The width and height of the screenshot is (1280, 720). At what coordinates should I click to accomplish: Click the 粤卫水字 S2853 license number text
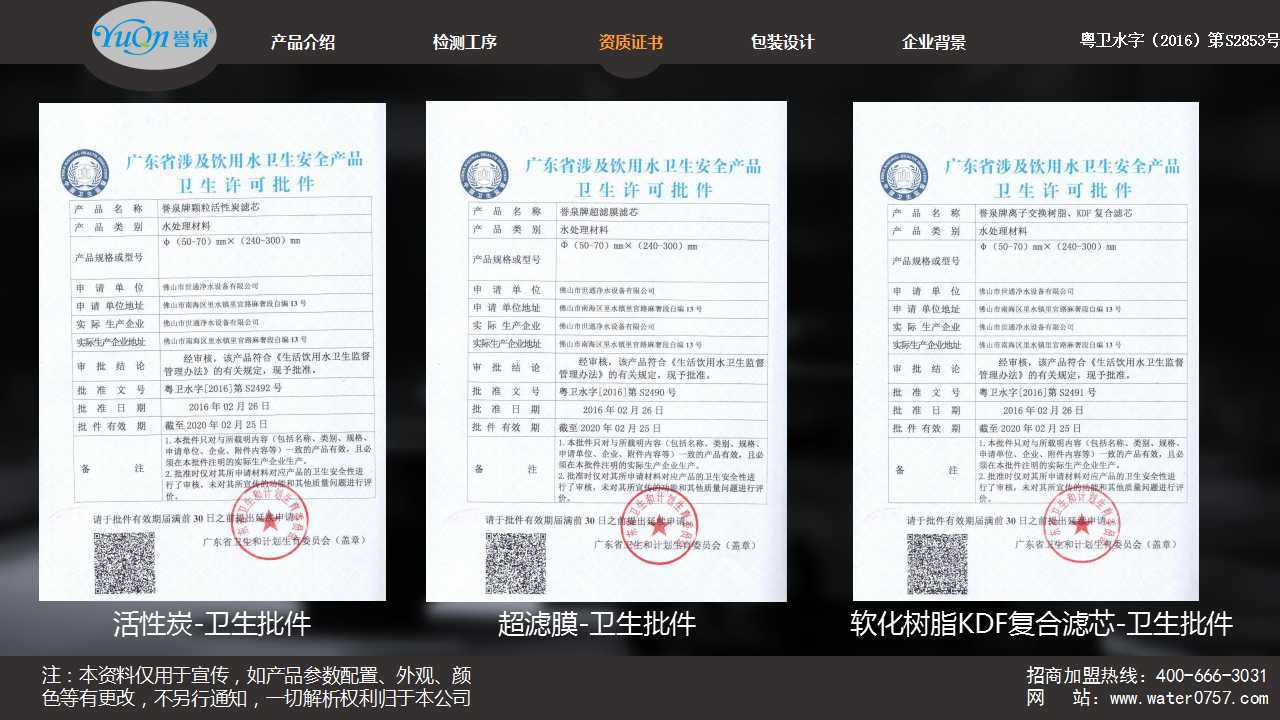point(1179,40)
